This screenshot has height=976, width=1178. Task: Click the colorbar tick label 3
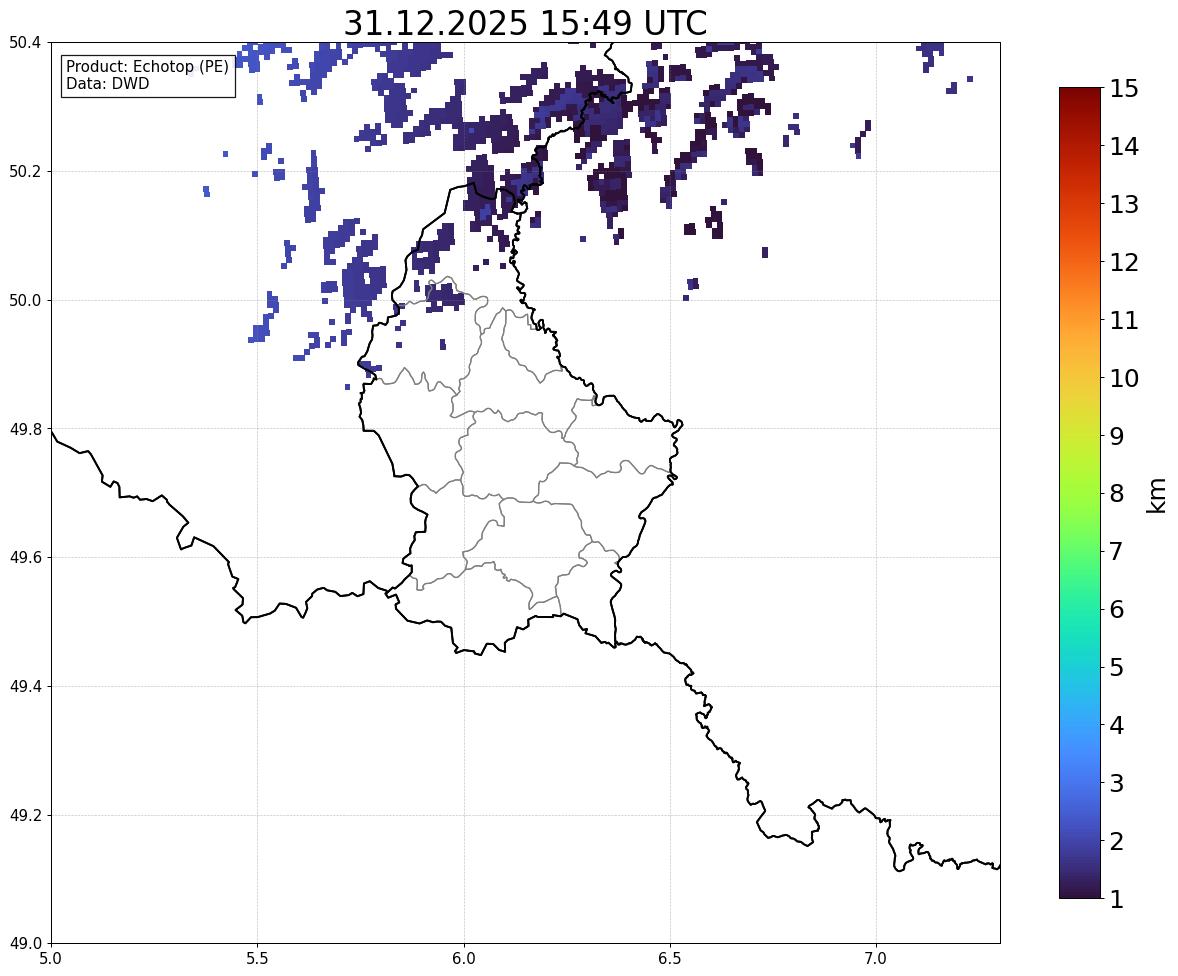click(x=1117, y=783)
